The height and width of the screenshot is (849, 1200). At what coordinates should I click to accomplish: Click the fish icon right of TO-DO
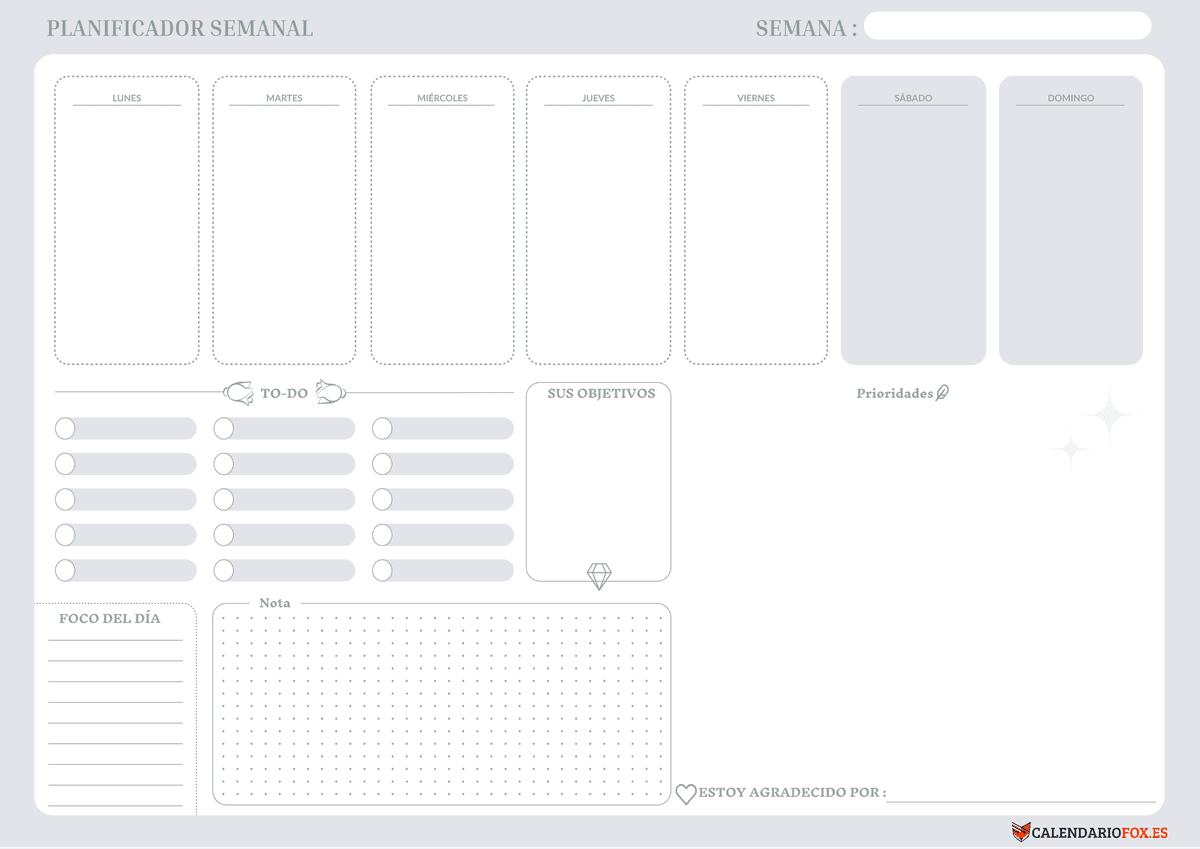click(x=330, y=392)
